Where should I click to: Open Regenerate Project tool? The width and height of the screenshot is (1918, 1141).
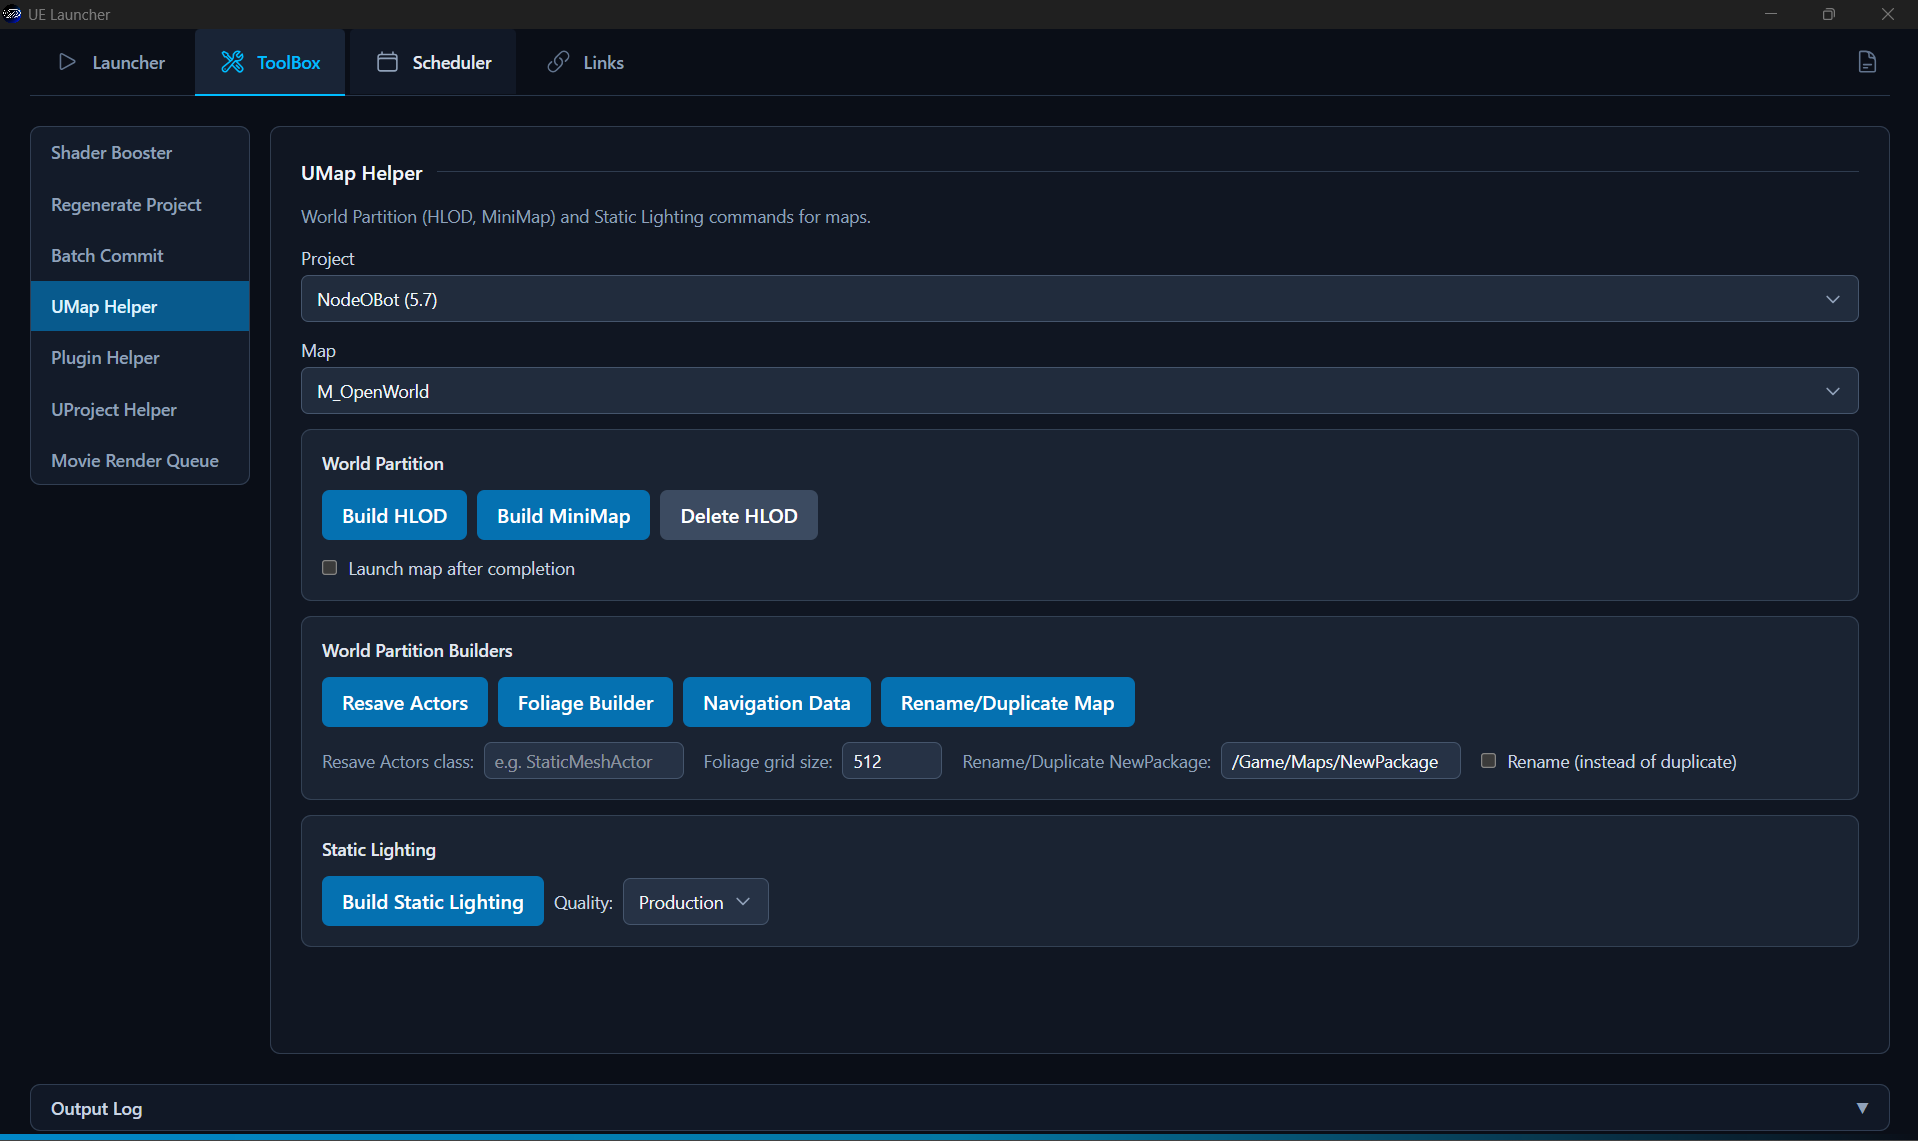pyautogui.click(x=140, y=204)
